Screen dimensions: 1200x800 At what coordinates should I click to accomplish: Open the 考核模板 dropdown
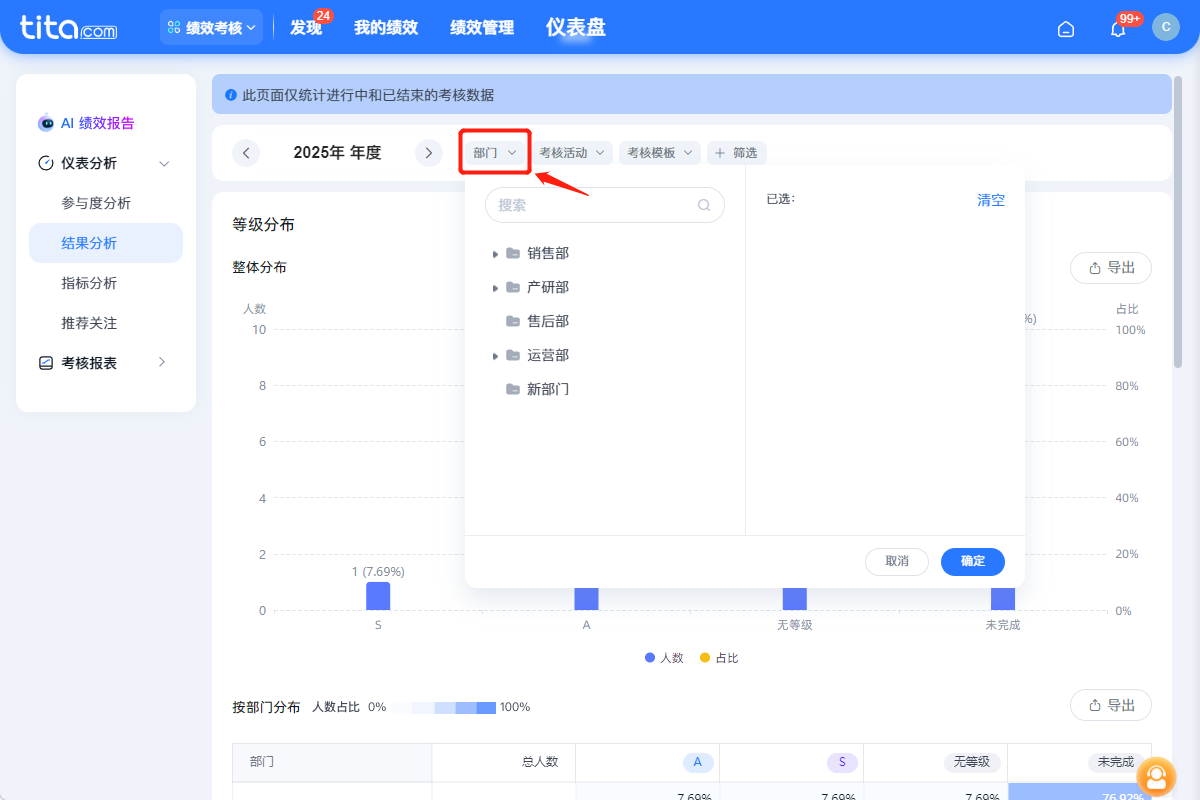[658, 152]
